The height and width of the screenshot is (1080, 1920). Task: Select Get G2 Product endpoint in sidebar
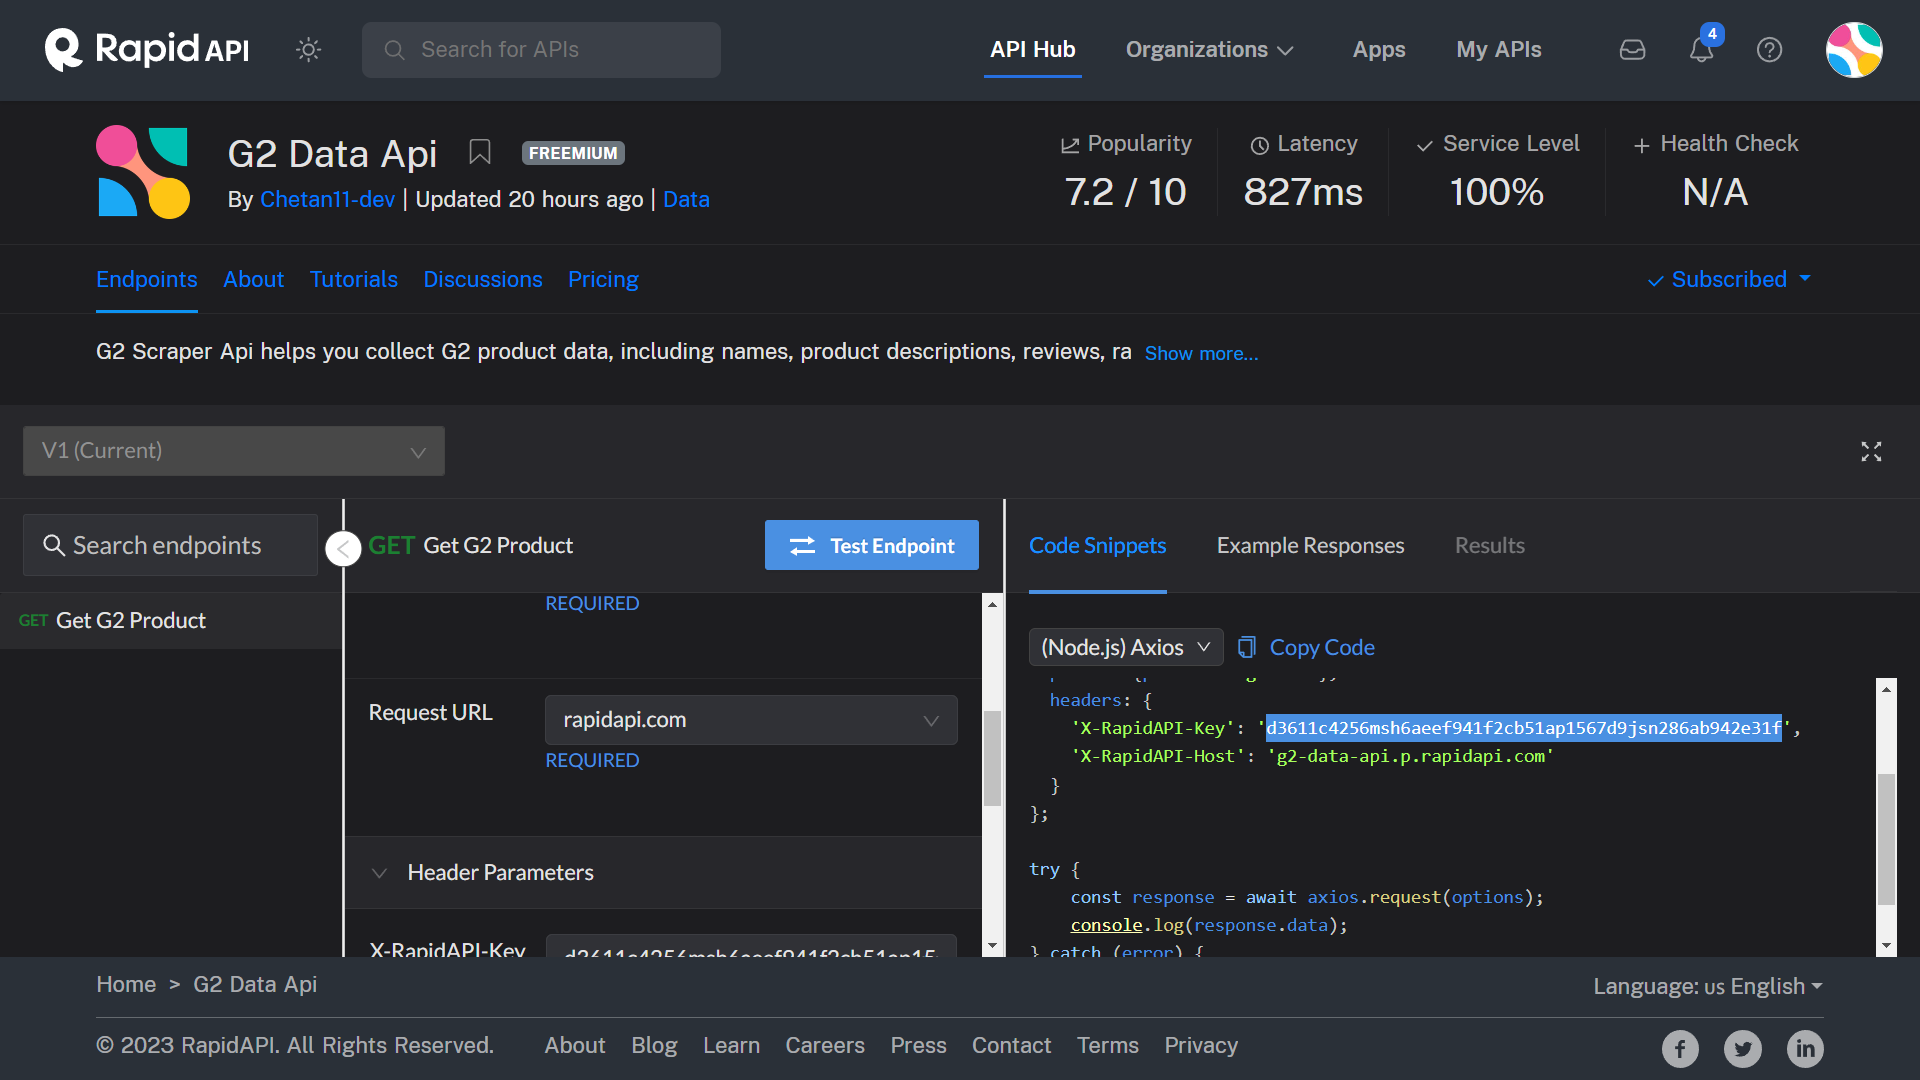click(x=170, y=620)
